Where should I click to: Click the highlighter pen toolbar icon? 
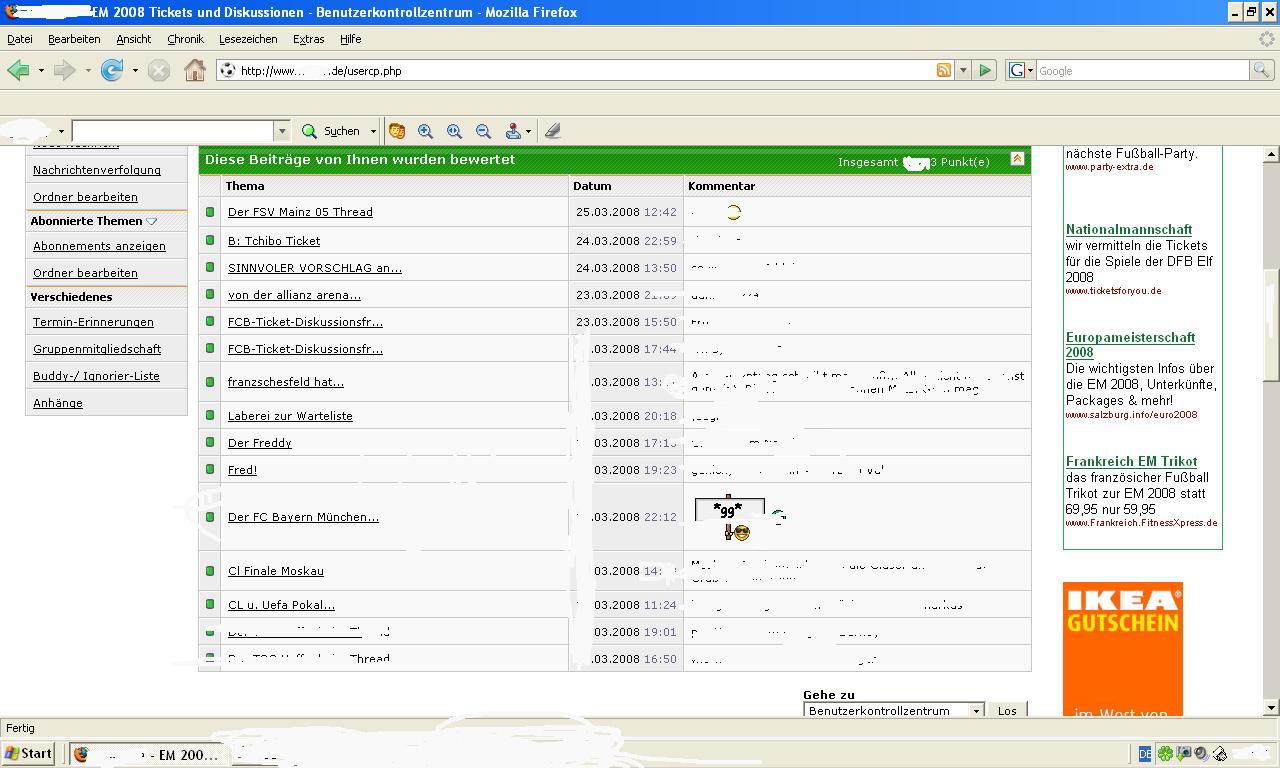552,131
